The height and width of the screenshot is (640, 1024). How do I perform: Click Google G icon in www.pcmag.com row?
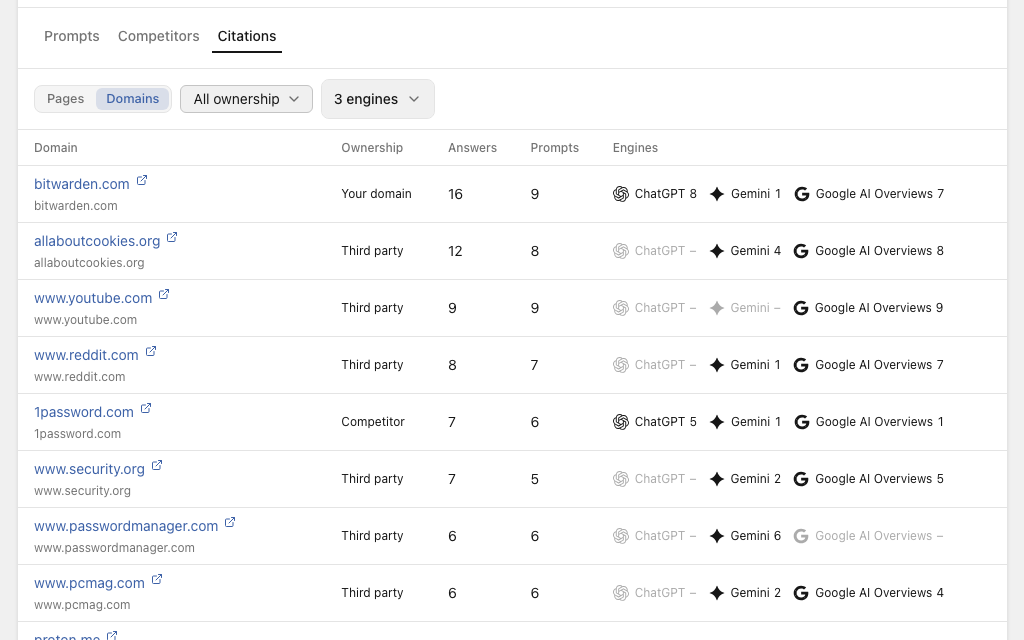(801, 592)
